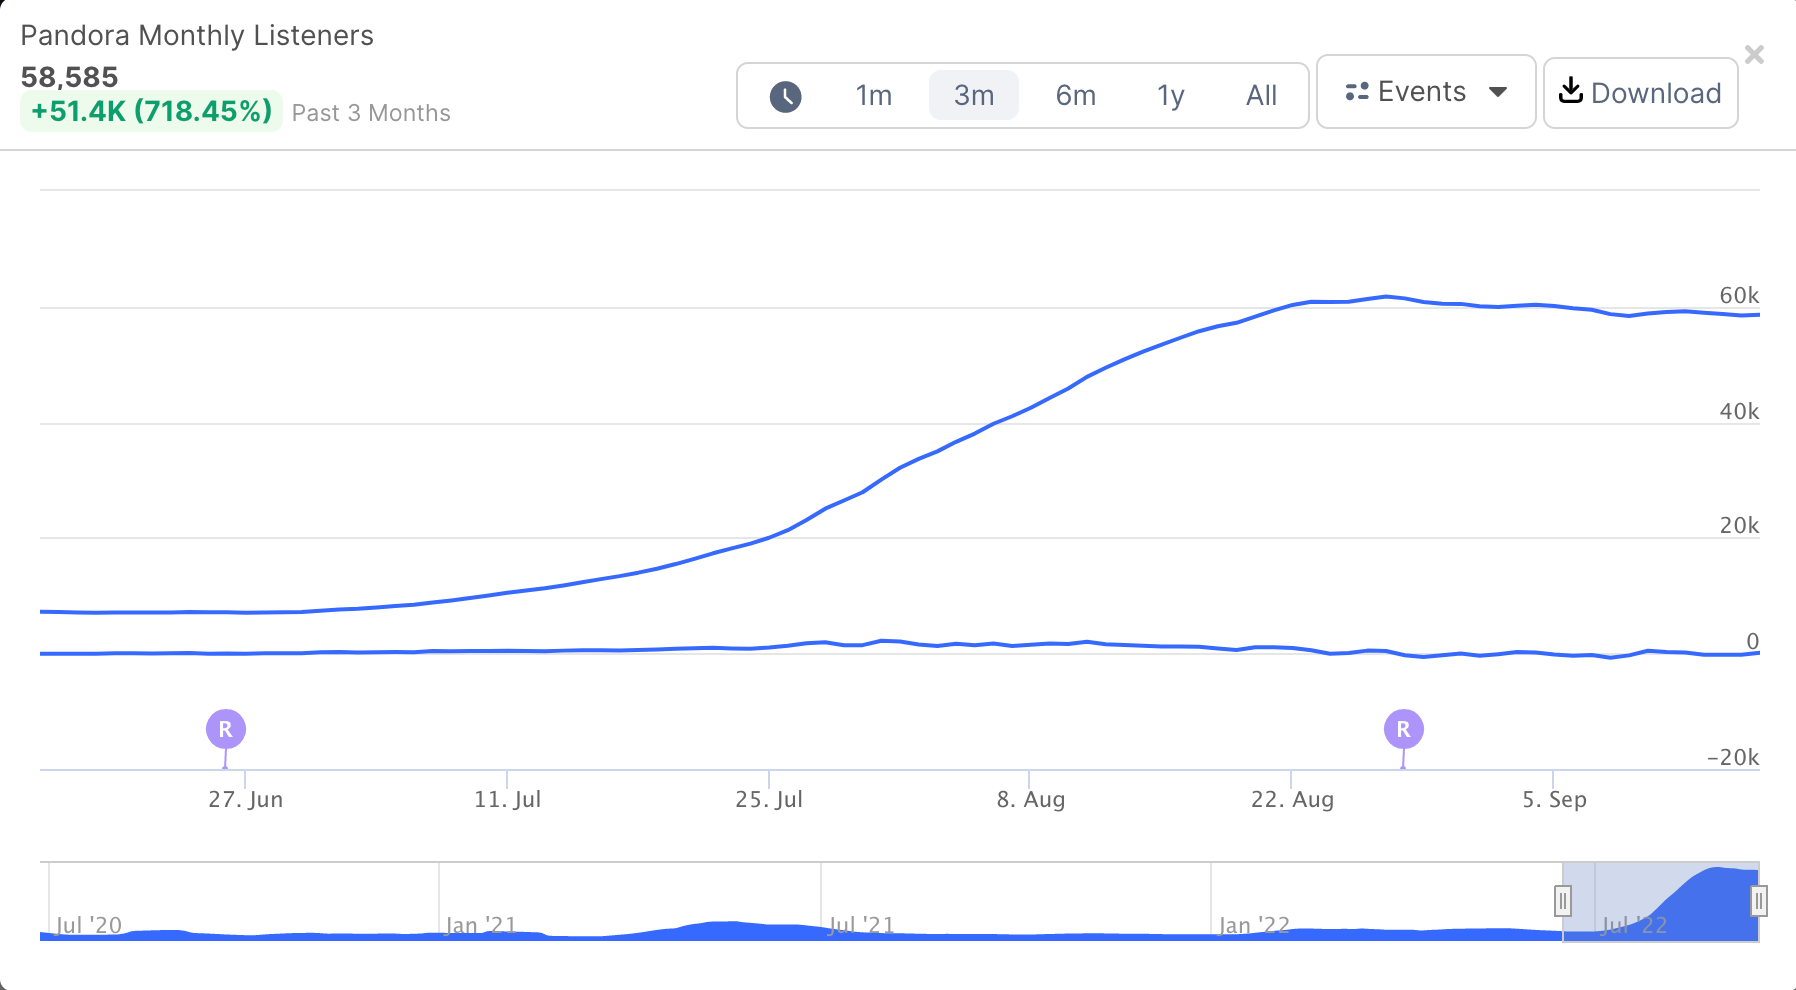Click the right navigator range handle

[x=1759, y=901]
